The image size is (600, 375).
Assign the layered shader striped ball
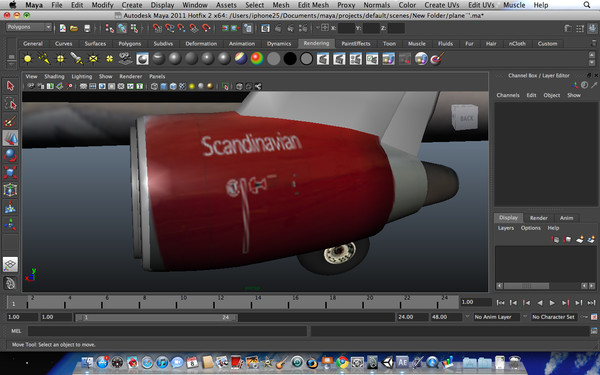pyautogui.click(x=241, y=59)
